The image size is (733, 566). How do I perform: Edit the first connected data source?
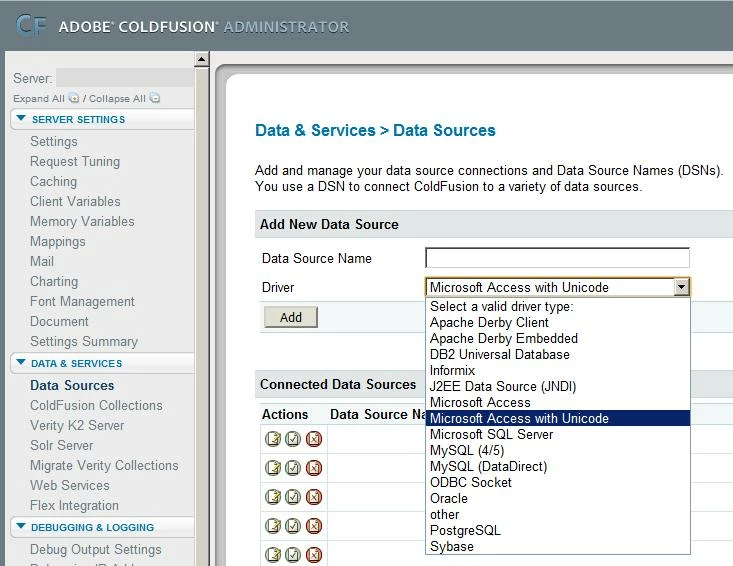click(x=273, y=439)
